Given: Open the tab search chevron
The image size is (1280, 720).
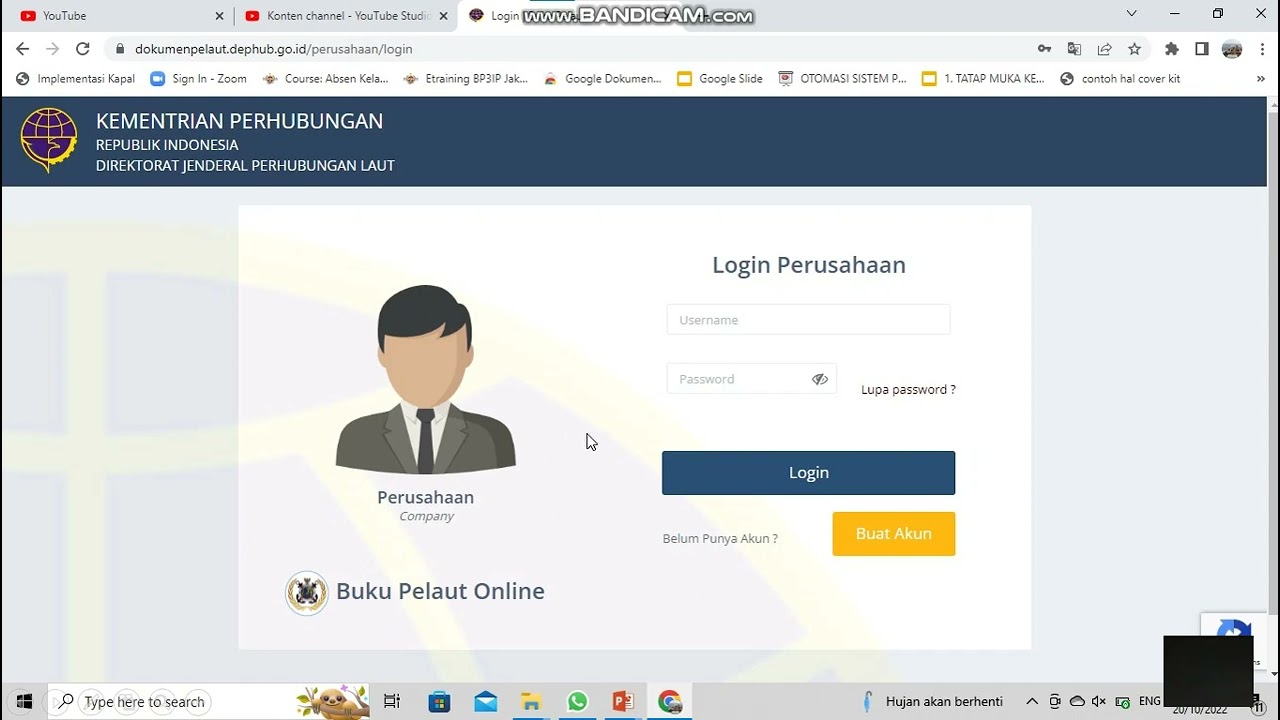Looking at the screenshot, I should (1132, 14).
